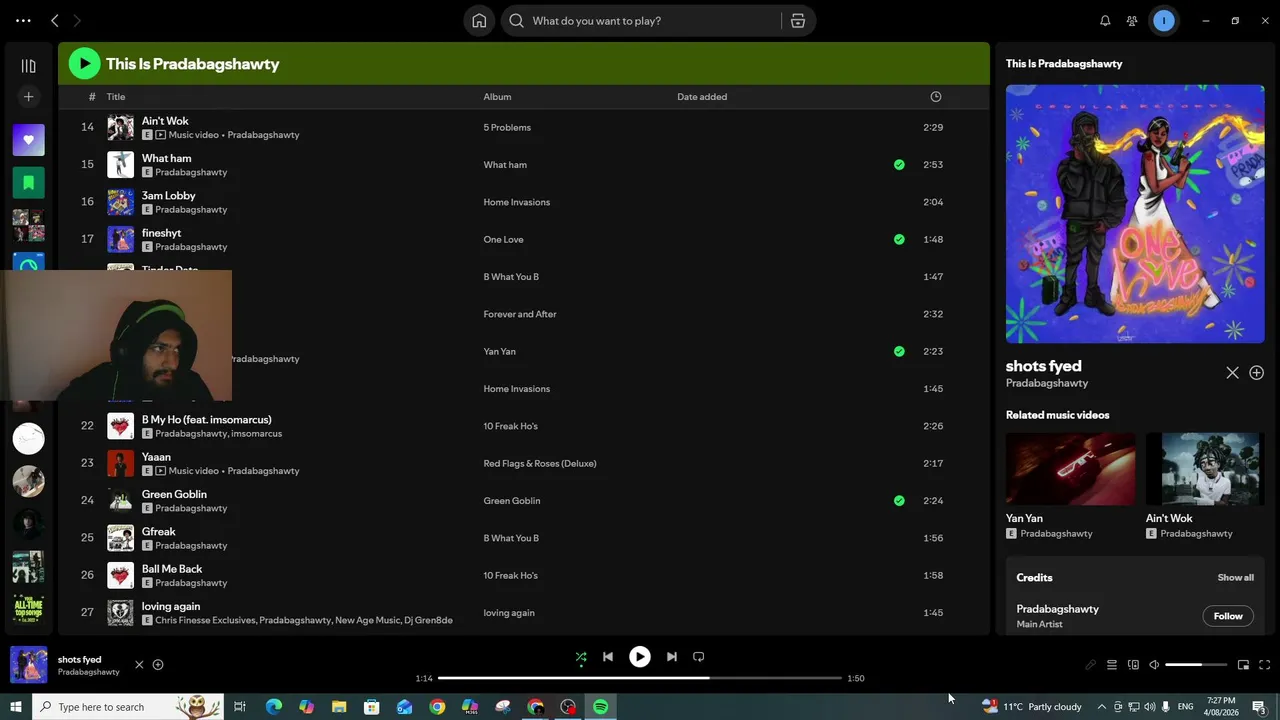This screenshot has height=720, width=1280.
Task: Open the notifications bell
Action: [x=1105, y=21]
